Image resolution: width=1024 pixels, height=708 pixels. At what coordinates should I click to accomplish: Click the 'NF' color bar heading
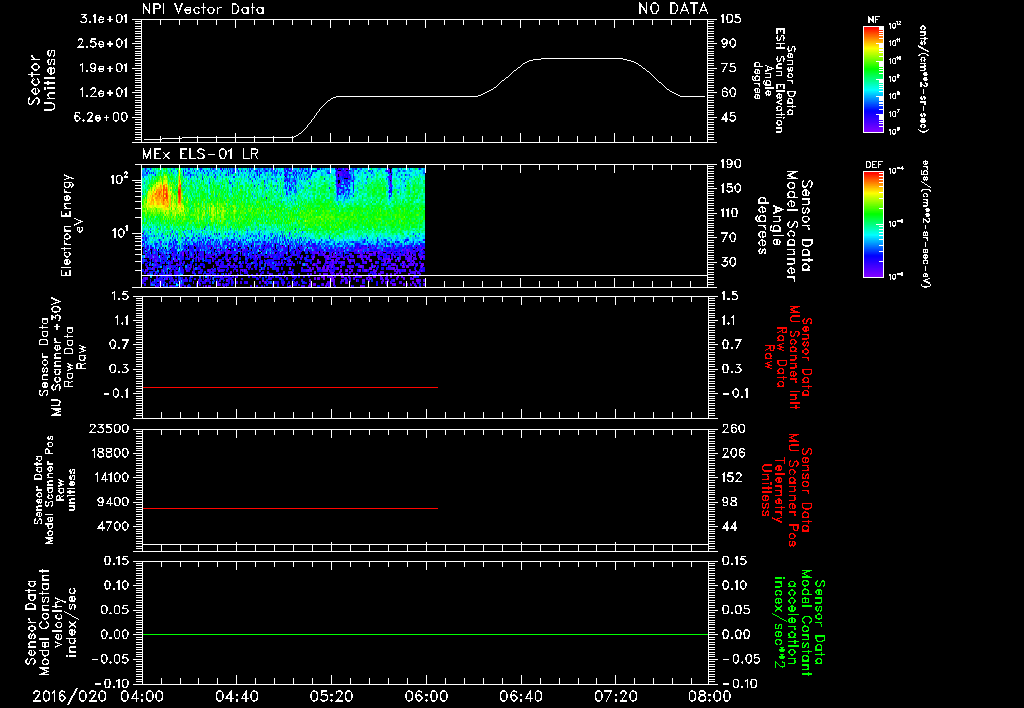point(873,20)
